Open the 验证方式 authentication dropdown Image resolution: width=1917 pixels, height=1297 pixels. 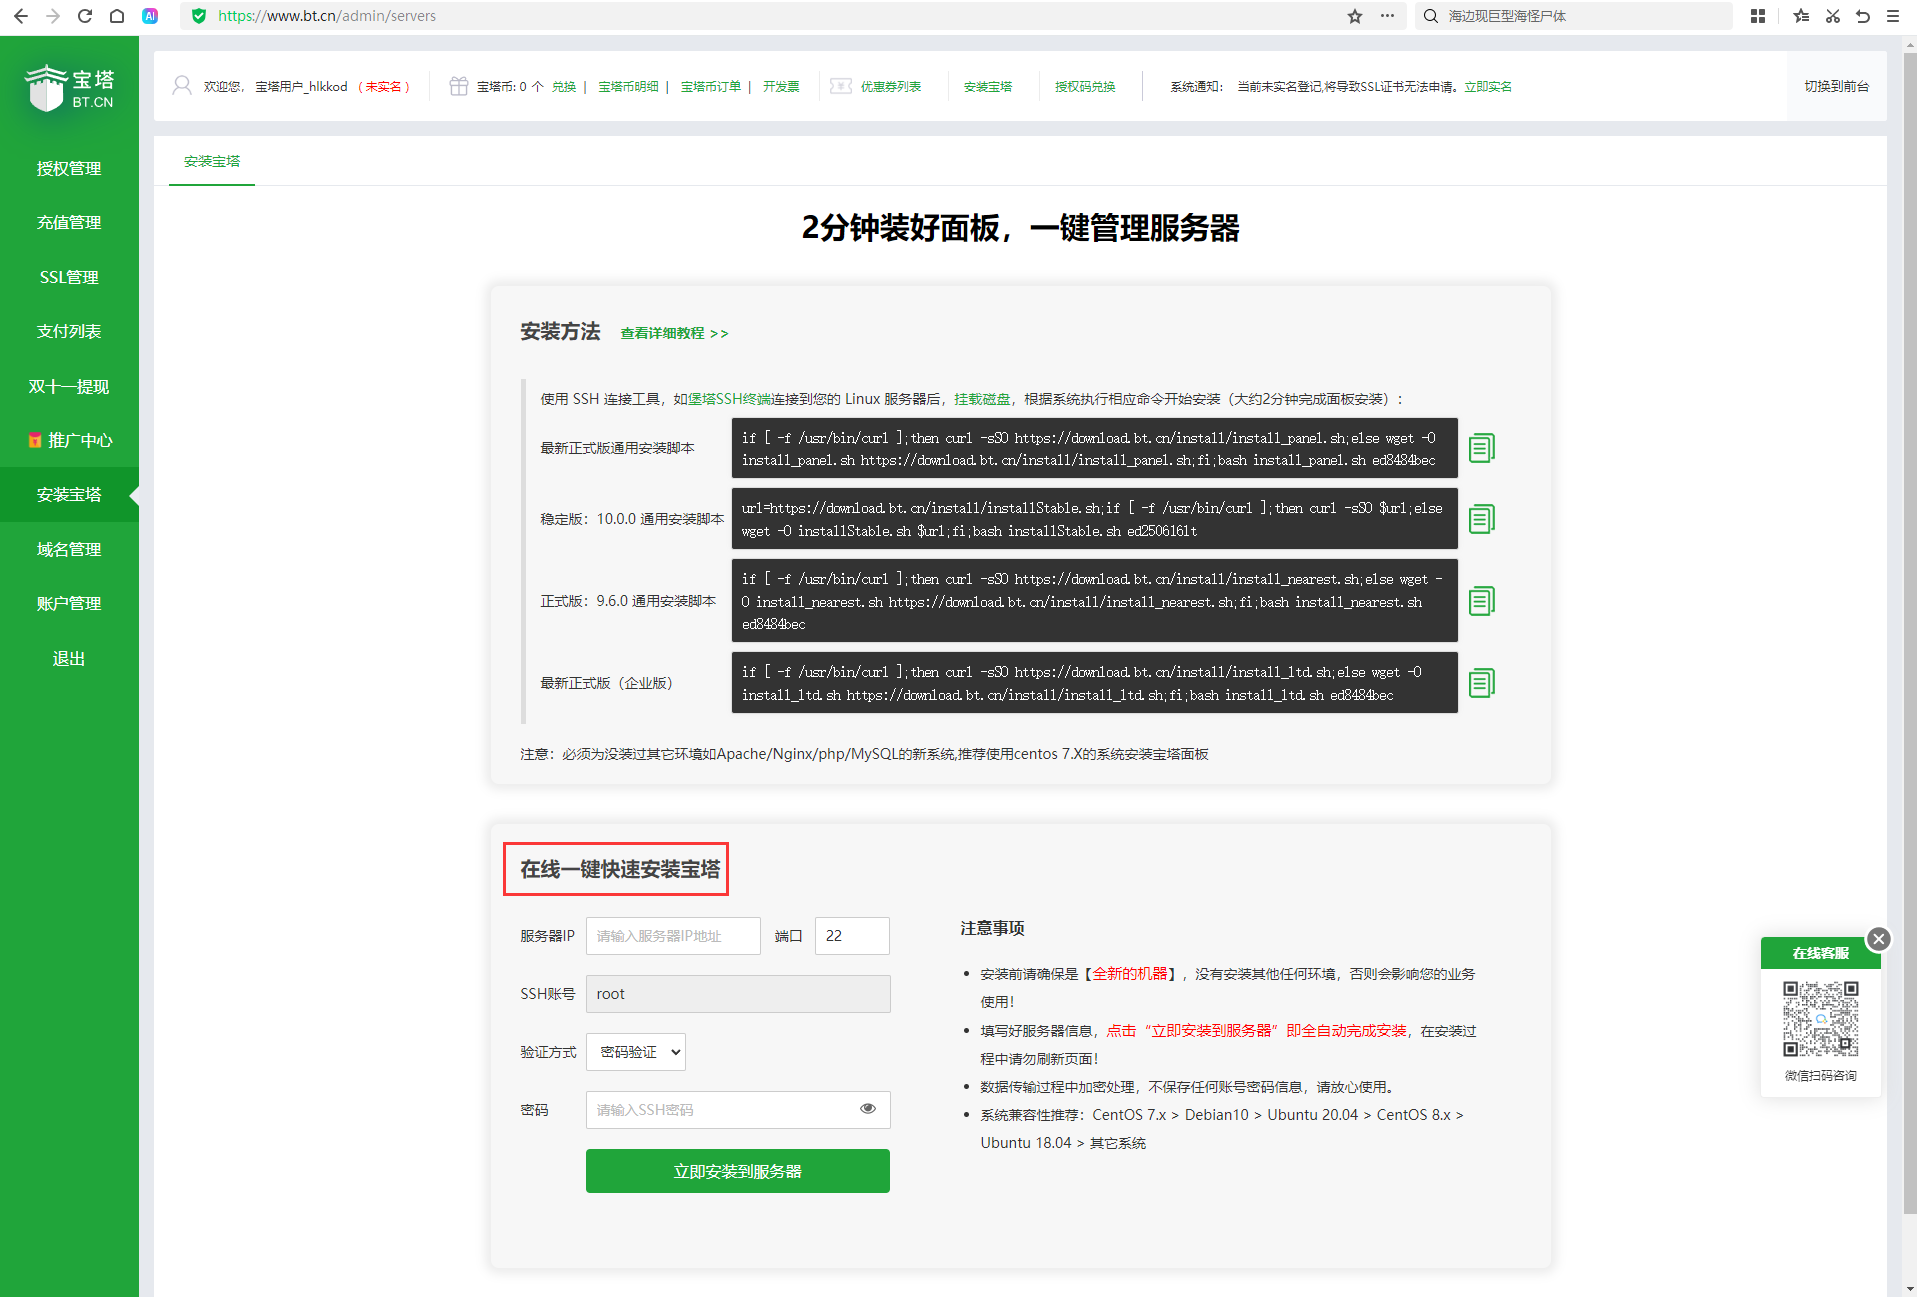point(636,1052)
